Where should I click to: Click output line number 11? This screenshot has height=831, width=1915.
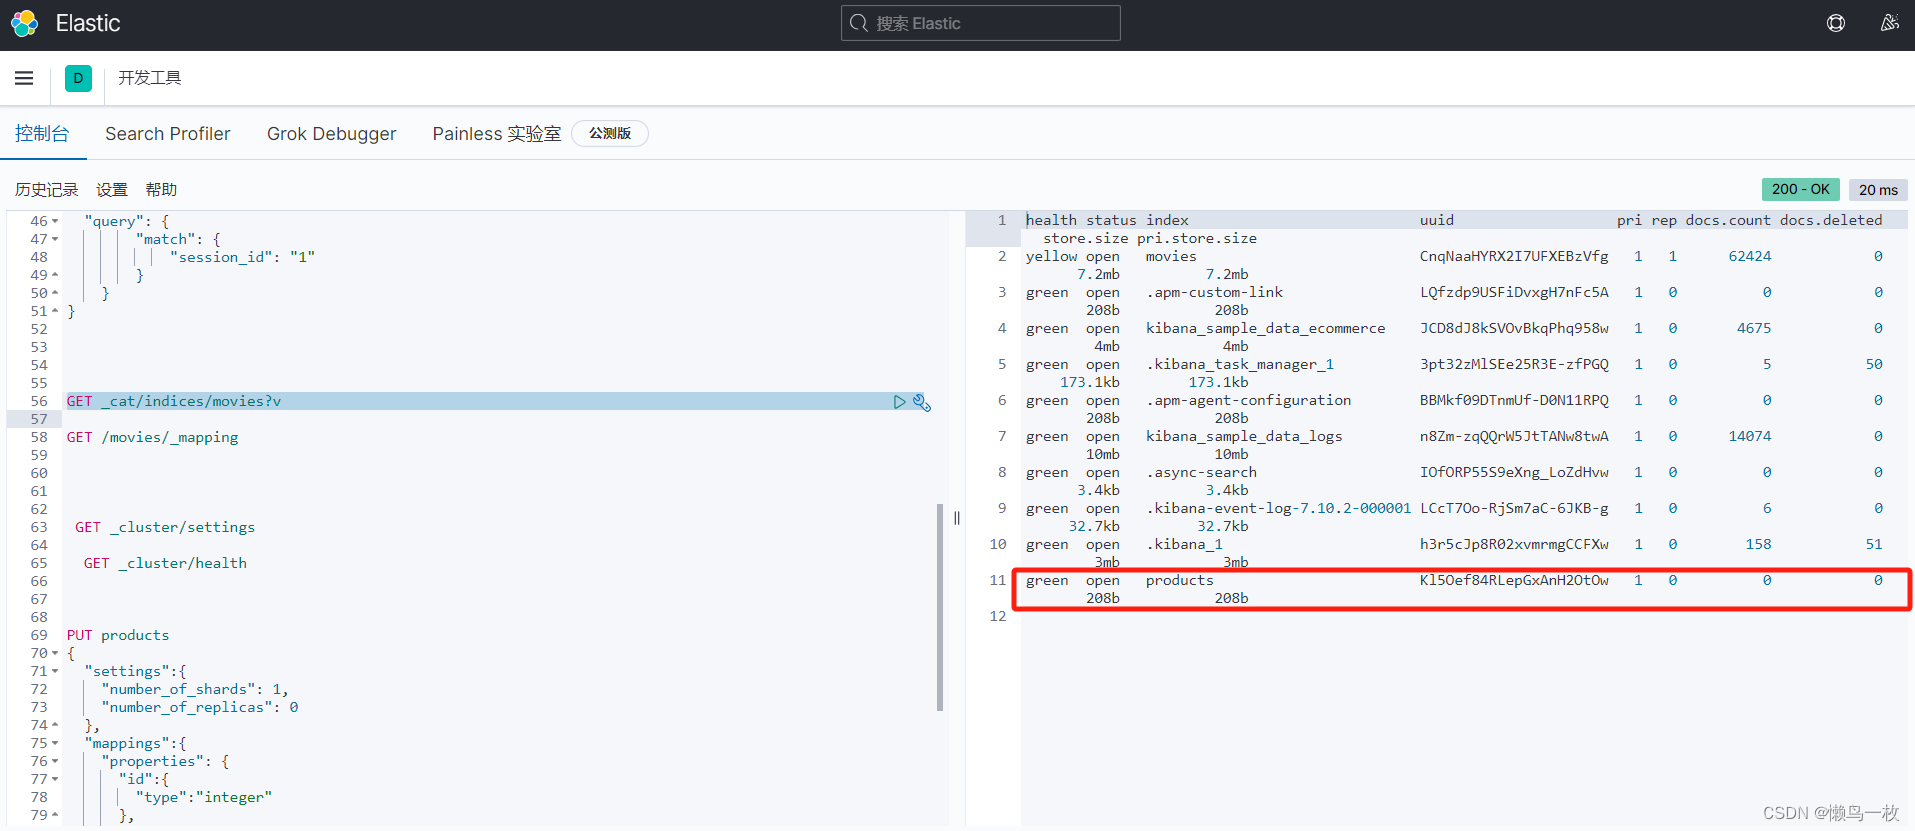pyautogui.click(x=997, y=580)
